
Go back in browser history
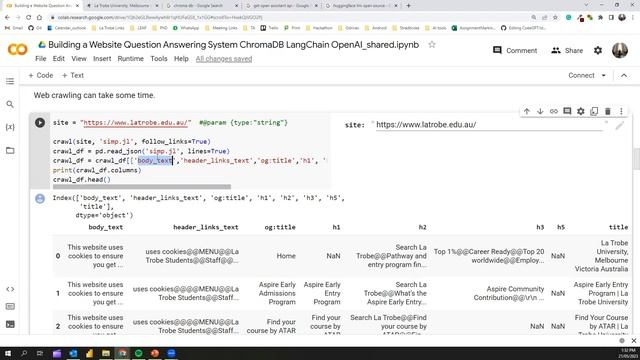click(x=7, y=18)
